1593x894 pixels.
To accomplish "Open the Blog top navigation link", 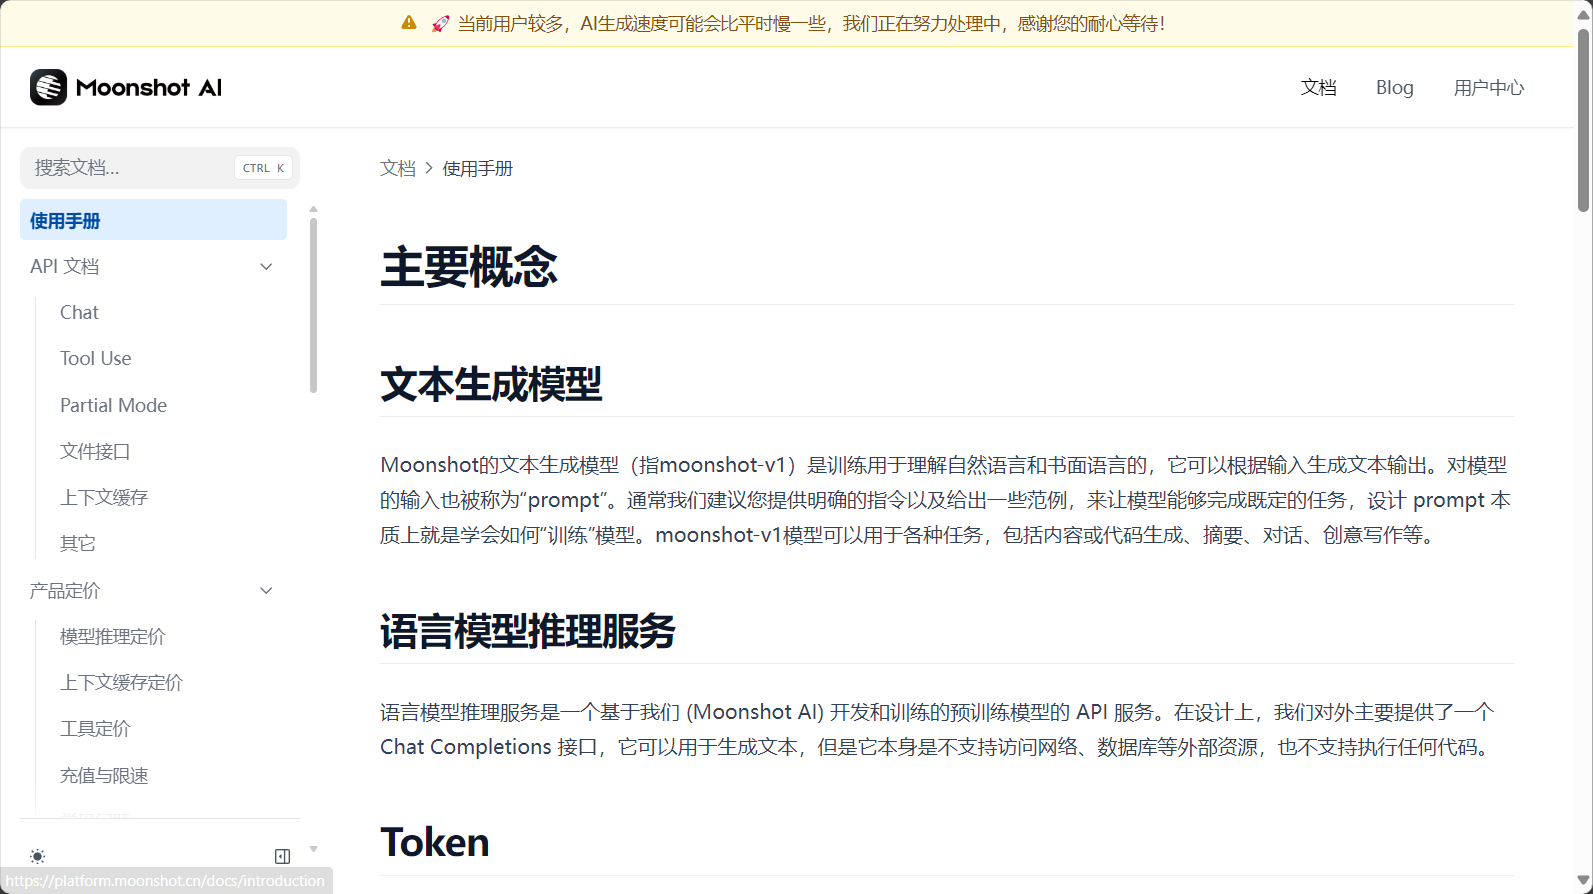I will pos(1394,87).
